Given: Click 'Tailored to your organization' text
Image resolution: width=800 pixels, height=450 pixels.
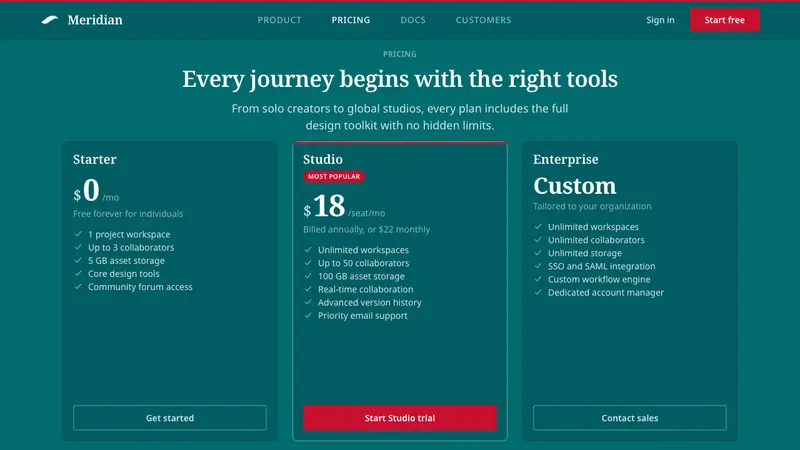Looking at the screenshot, I should pyautogui.click(x=592, y=206).
